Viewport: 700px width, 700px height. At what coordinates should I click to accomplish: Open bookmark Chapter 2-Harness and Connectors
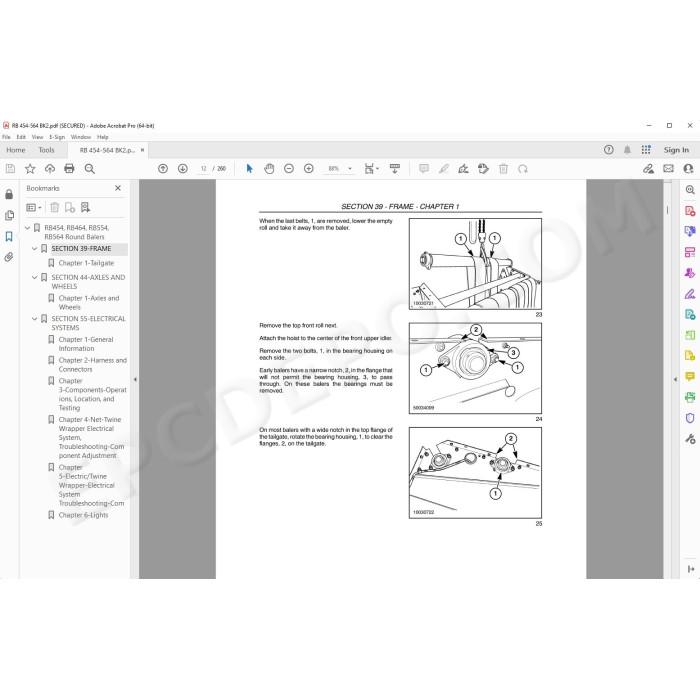[92, 365]
